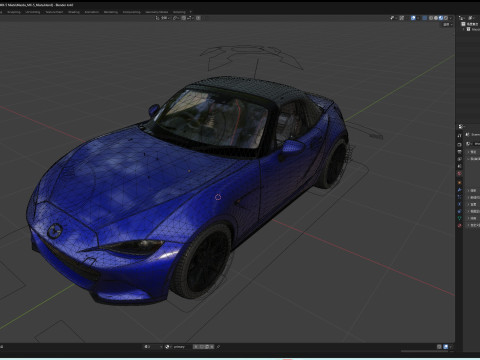480x360 pixels.
Task: Open the UV Editing workspace tab
Action: tap(33, 12)
